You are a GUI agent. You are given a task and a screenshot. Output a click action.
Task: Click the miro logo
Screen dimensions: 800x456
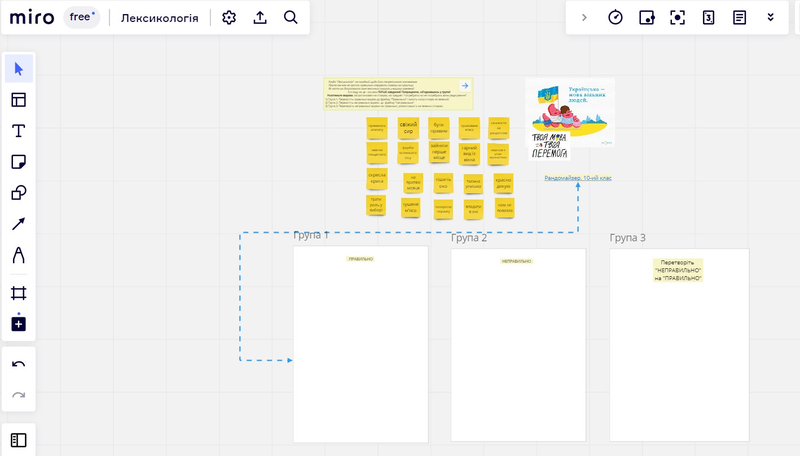(32, 17)
